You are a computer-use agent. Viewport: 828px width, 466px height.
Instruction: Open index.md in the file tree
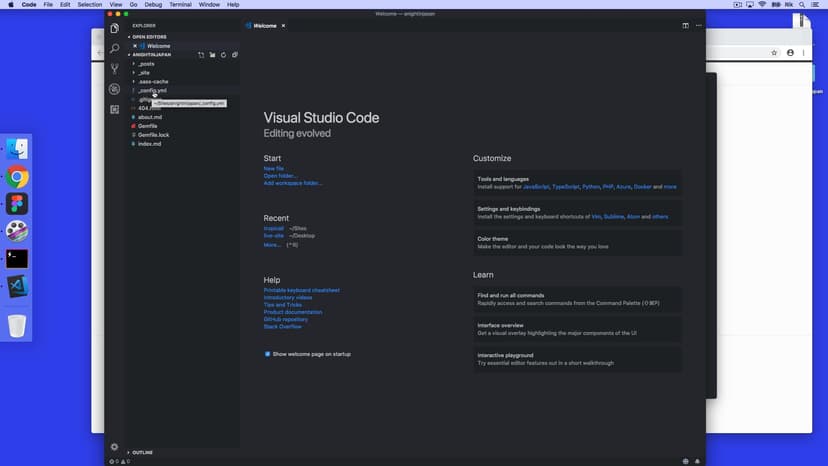coord(149,144)
